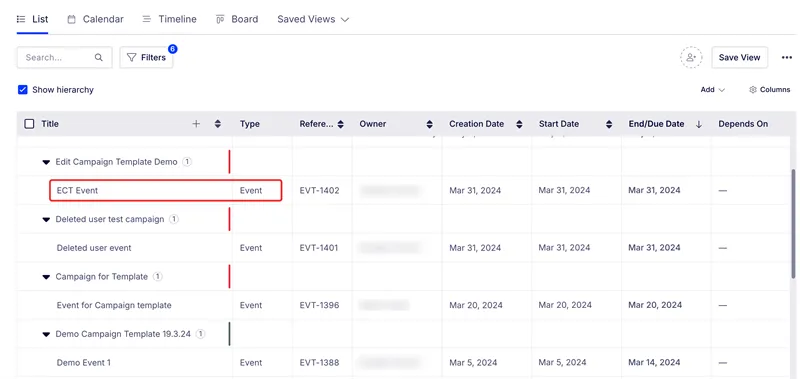This screenshot has height=379, width=800.
Task: Switch to the Board view tab
Action: pyautogui.click(x=237, y=19)
